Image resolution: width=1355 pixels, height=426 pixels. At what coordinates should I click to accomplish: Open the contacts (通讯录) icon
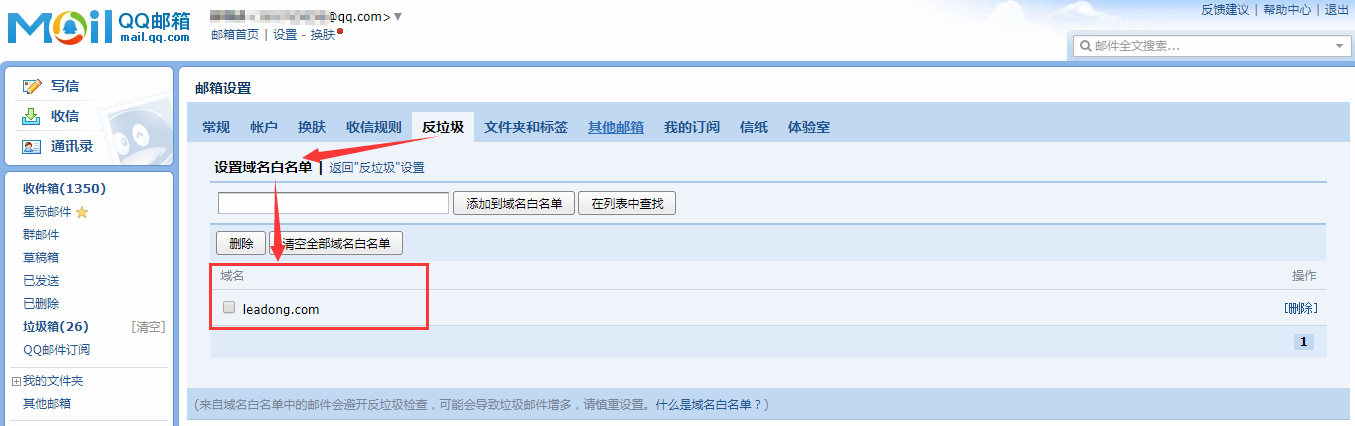point(32,147)
